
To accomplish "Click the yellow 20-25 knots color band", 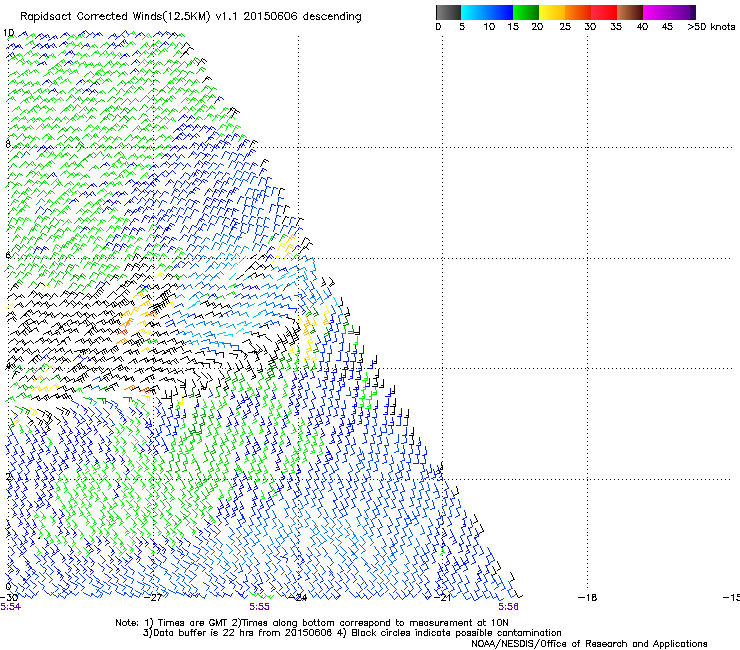I will [552, 12].
